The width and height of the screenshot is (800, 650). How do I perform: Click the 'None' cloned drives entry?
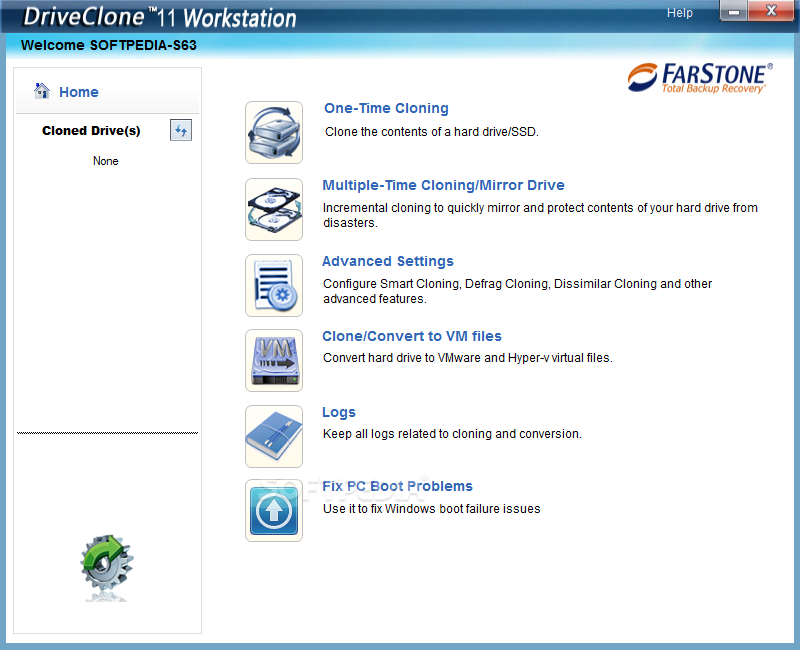tap(106, 161)
